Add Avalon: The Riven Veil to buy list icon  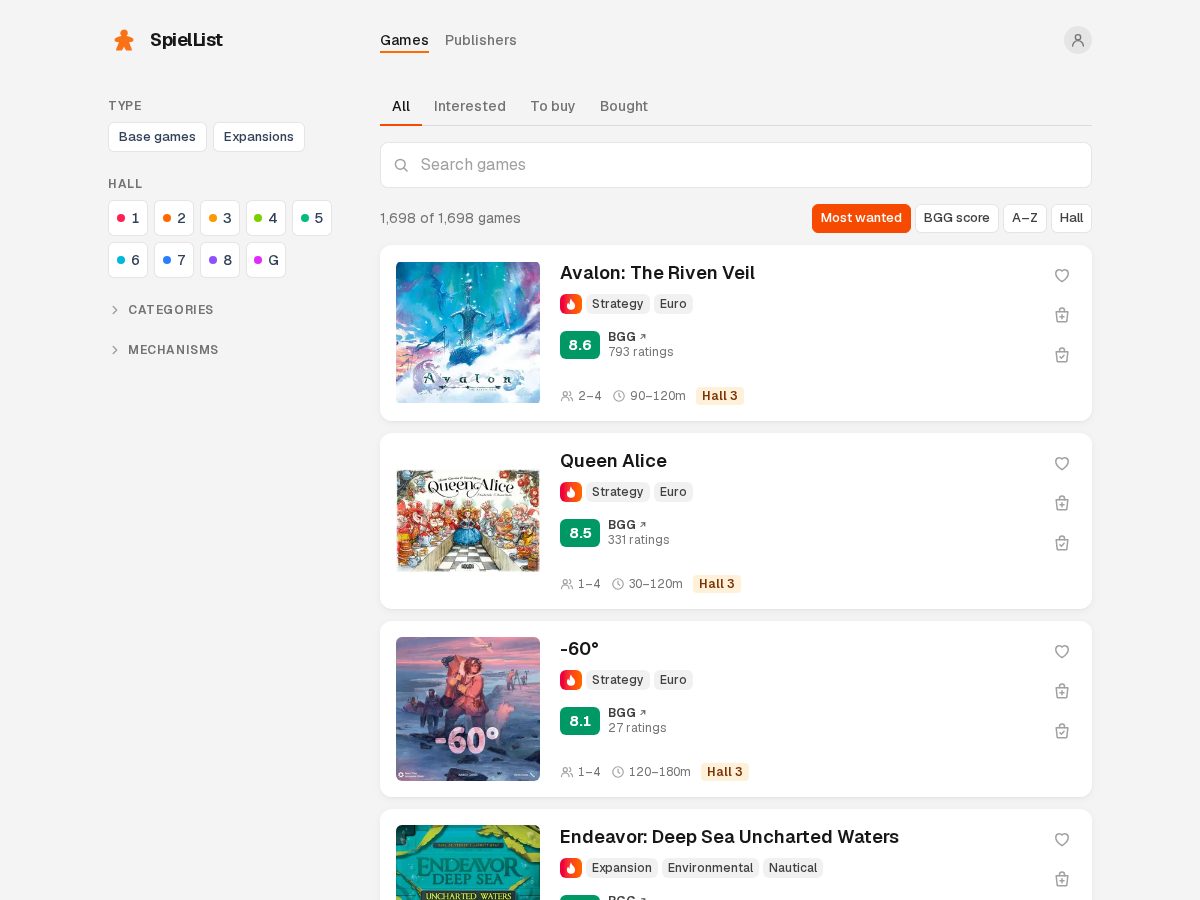(1062, 315)
